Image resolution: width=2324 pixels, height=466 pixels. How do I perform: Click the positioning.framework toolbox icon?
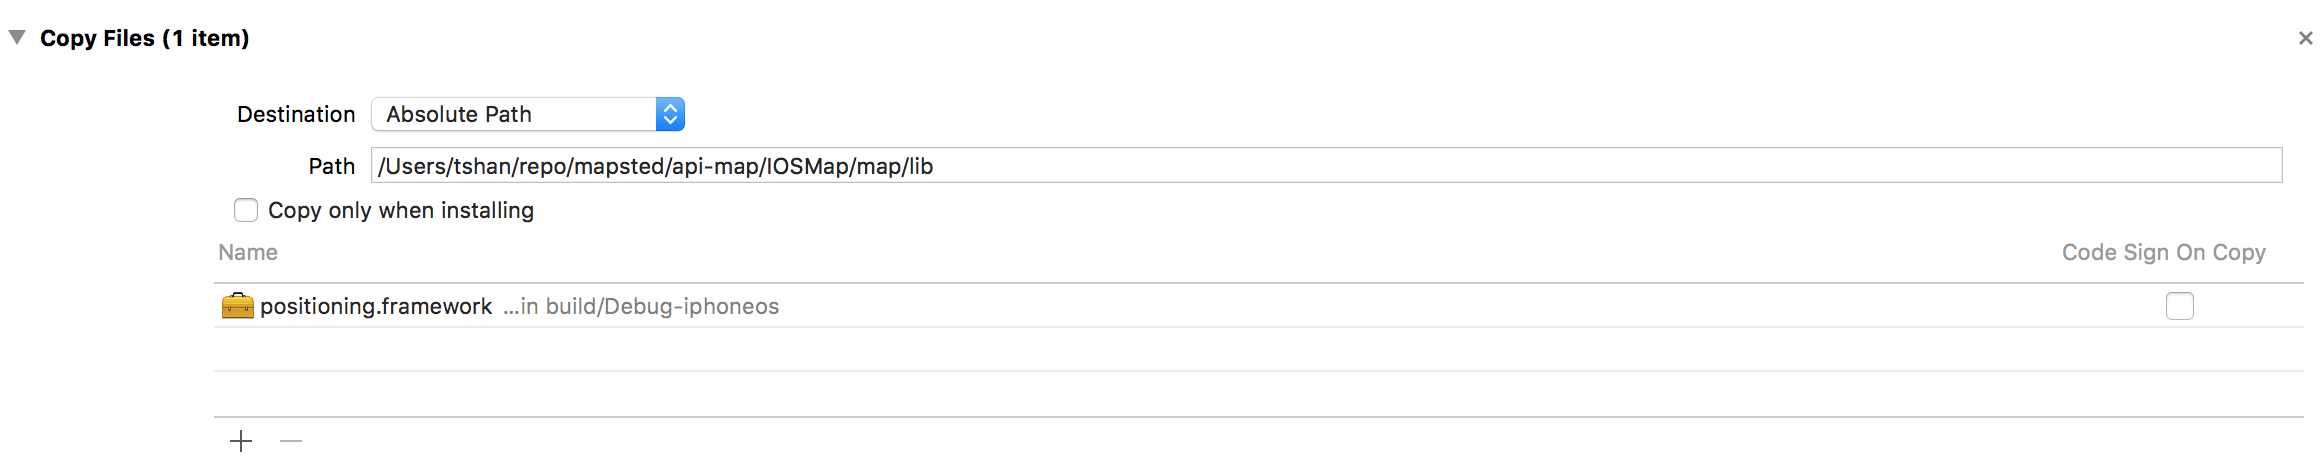tap(237, 305)
